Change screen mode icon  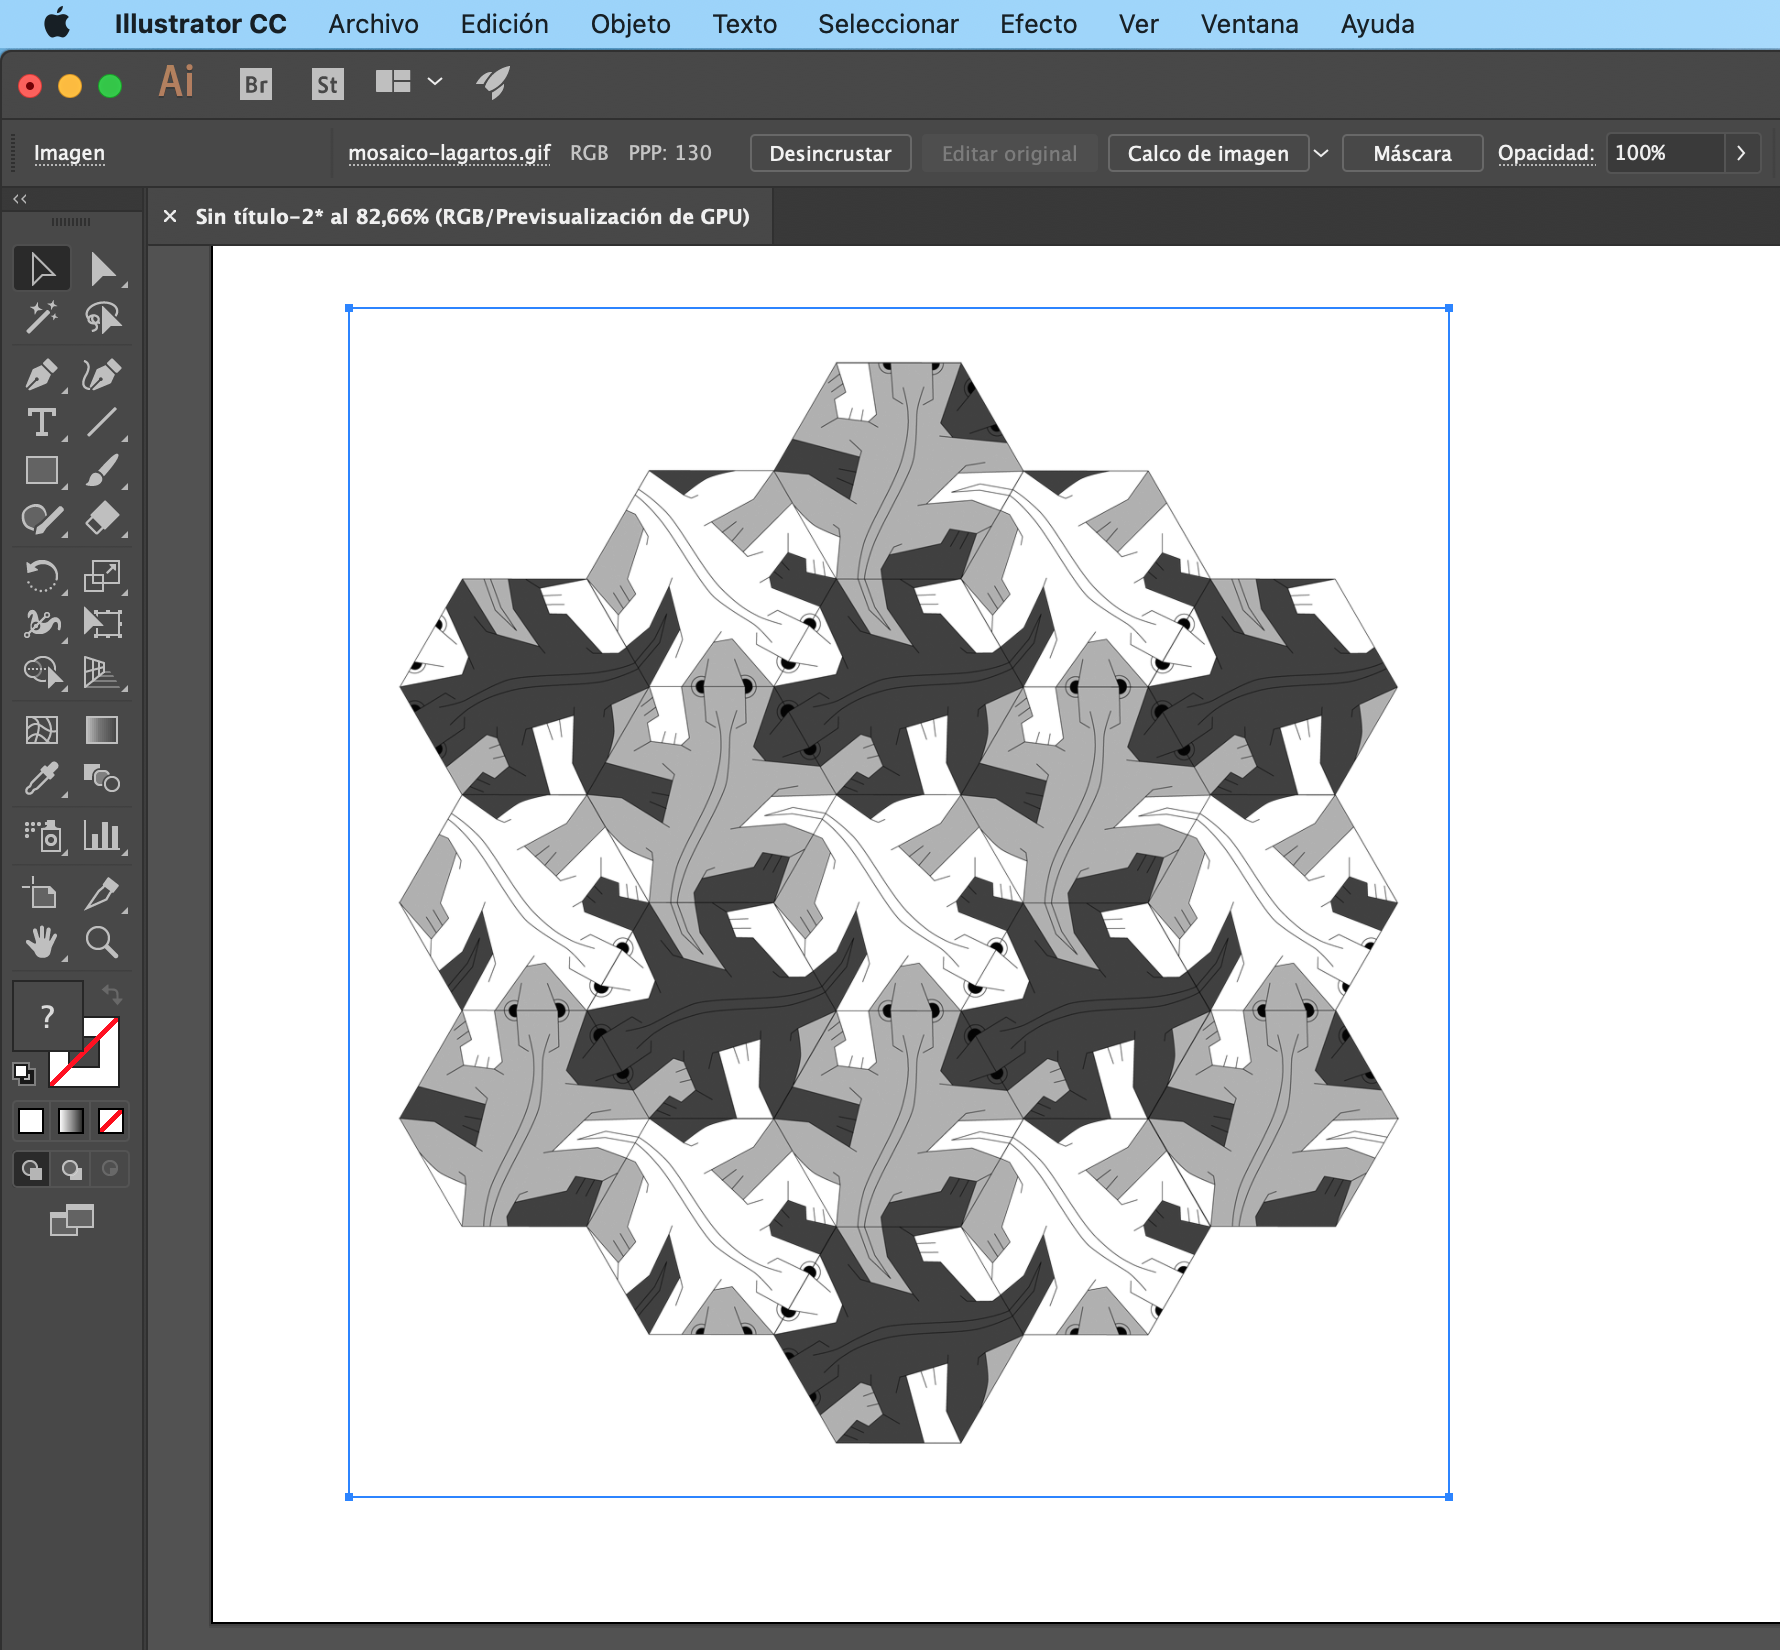tap(72, 1219)
